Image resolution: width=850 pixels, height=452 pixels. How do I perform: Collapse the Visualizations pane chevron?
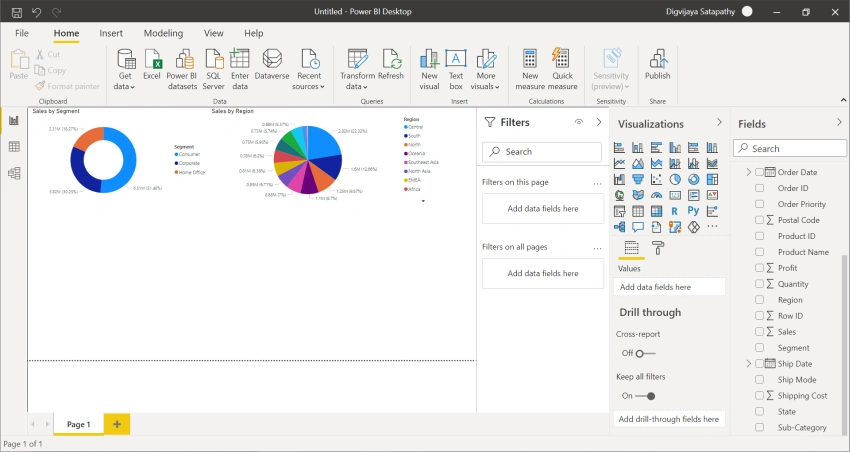pyautogui.click(x=719, y=122)
